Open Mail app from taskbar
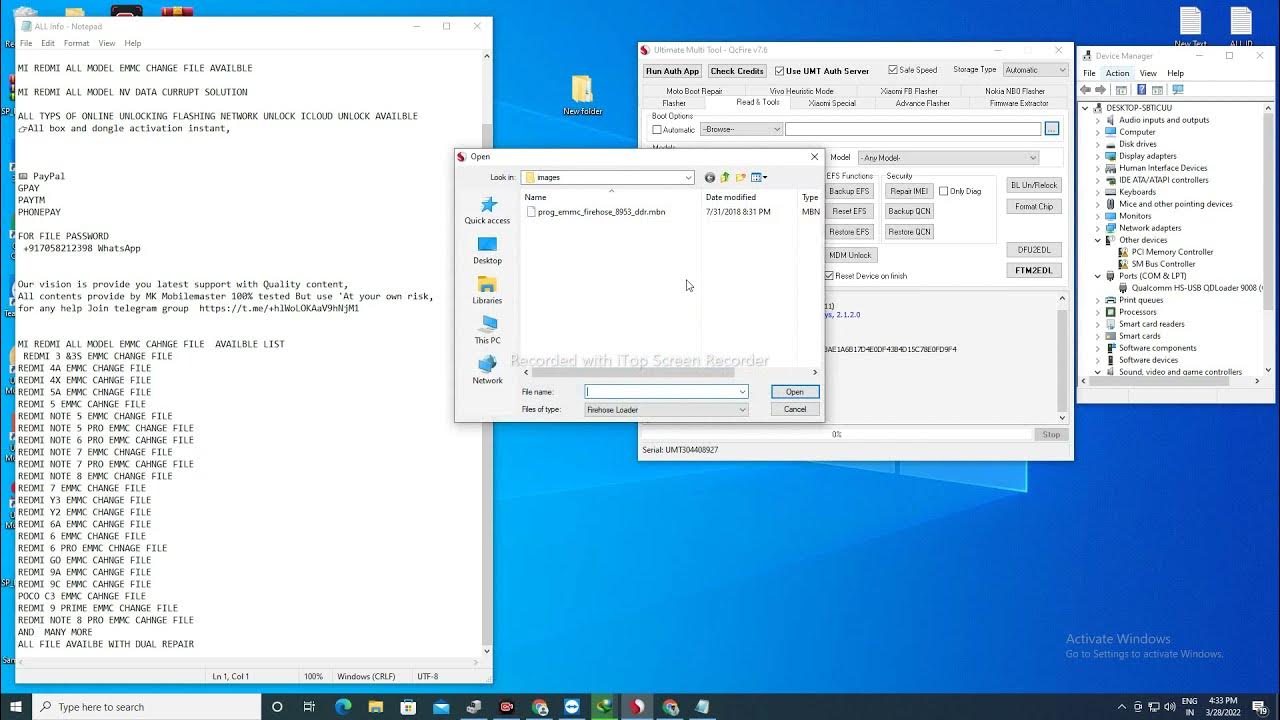Image resolution: width=1280 pixels, height=720 pixels. pyautogui.click(x=441, y=707)
